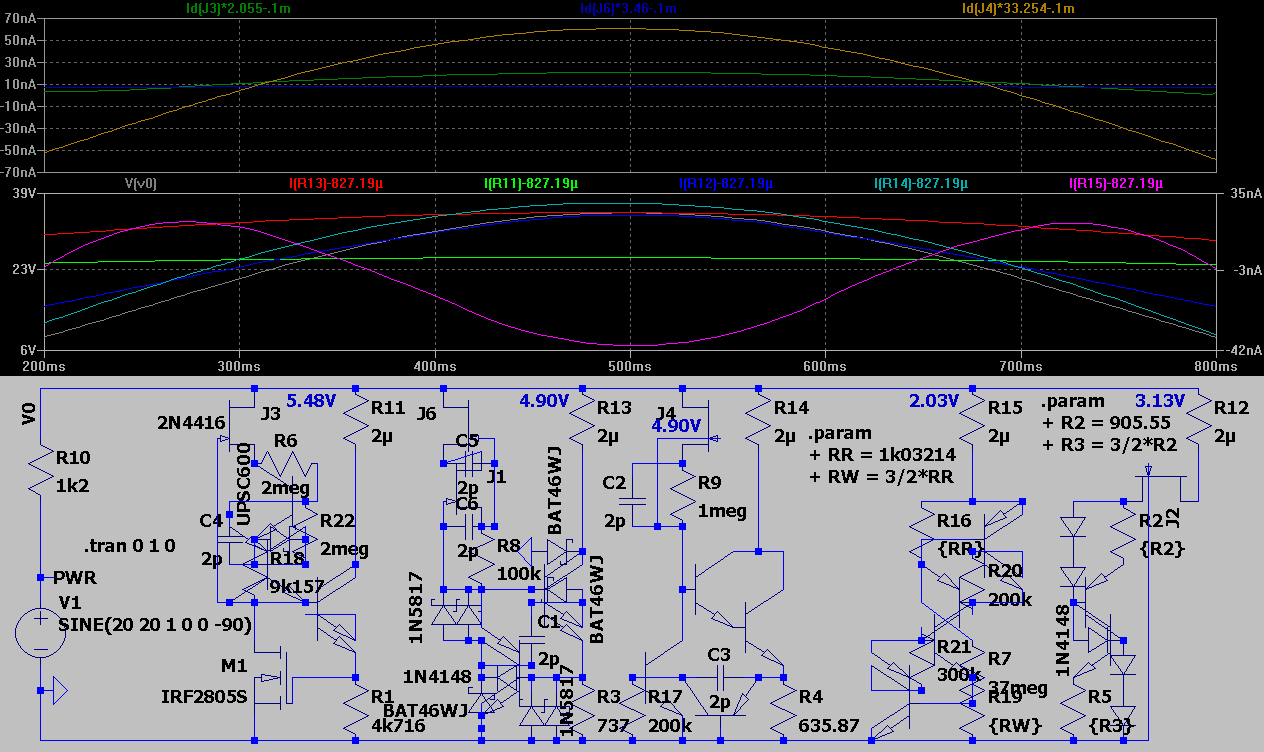Click the 3.13V voltage readout
Screen dimensions: 1264x752
click(1160, 401)
